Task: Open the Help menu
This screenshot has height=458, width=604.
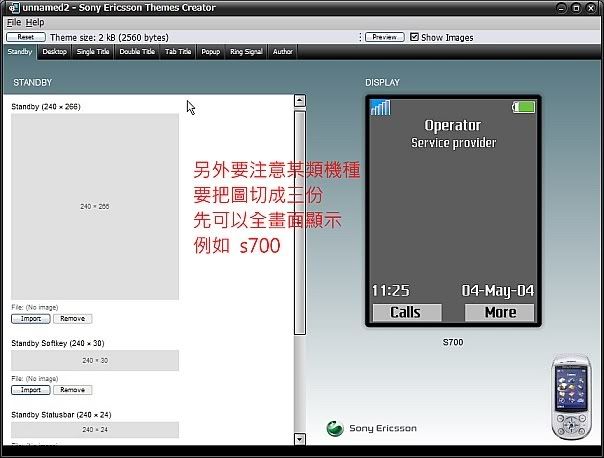Action: pos(35,22)
